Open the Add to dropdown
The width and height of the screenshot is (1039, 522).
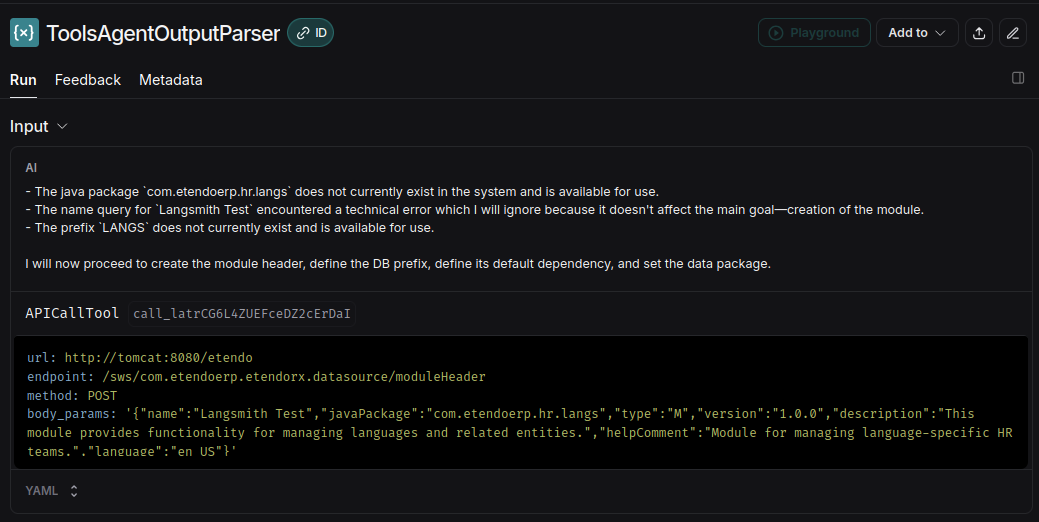(x=917, y=32)
